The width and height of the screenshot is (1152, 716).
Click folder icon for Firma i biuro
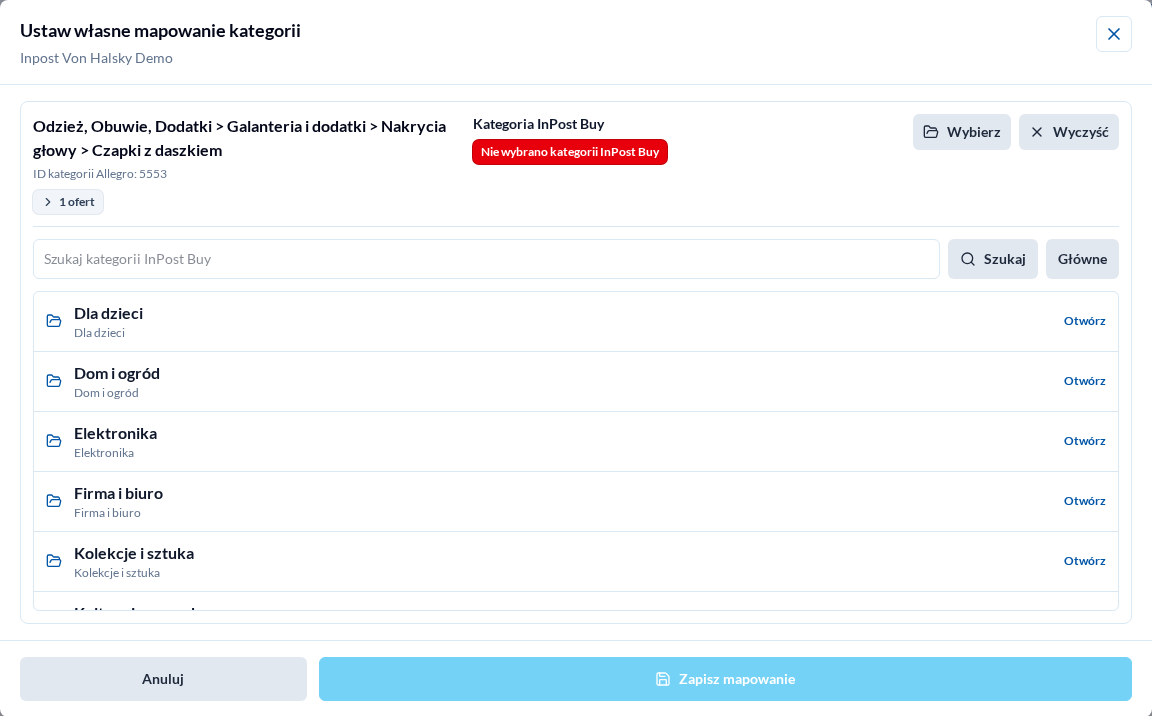point(54,501)
